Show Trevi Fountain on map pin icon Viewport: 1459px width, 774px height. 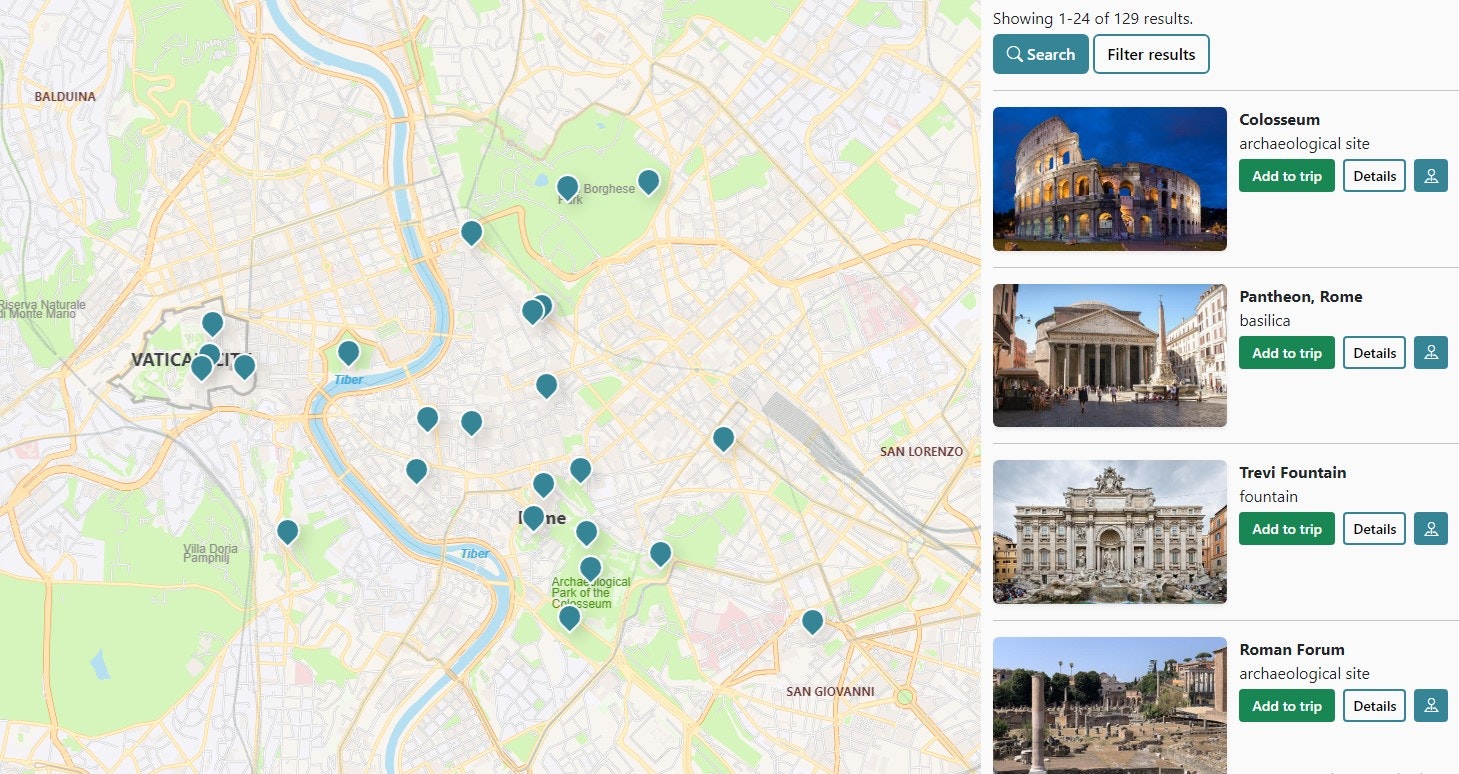pos(1430,529)
